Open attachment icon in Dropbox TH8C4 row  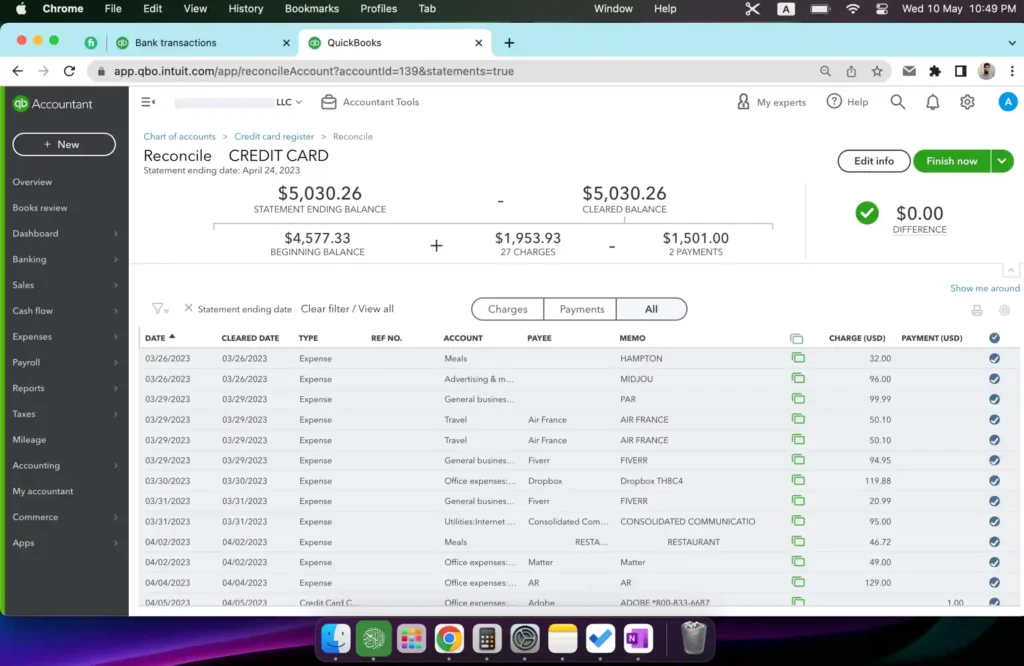(x=798, y=480)
